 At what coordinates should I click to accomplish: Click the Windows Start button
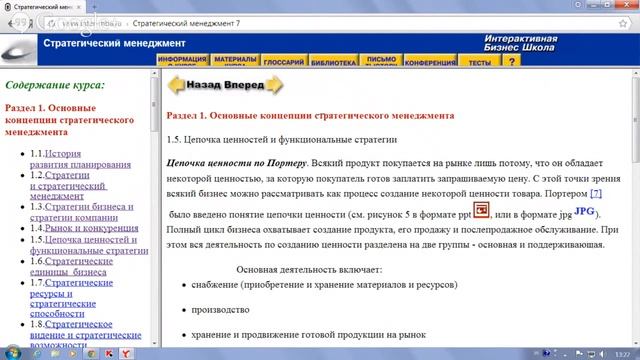[12, 353]
